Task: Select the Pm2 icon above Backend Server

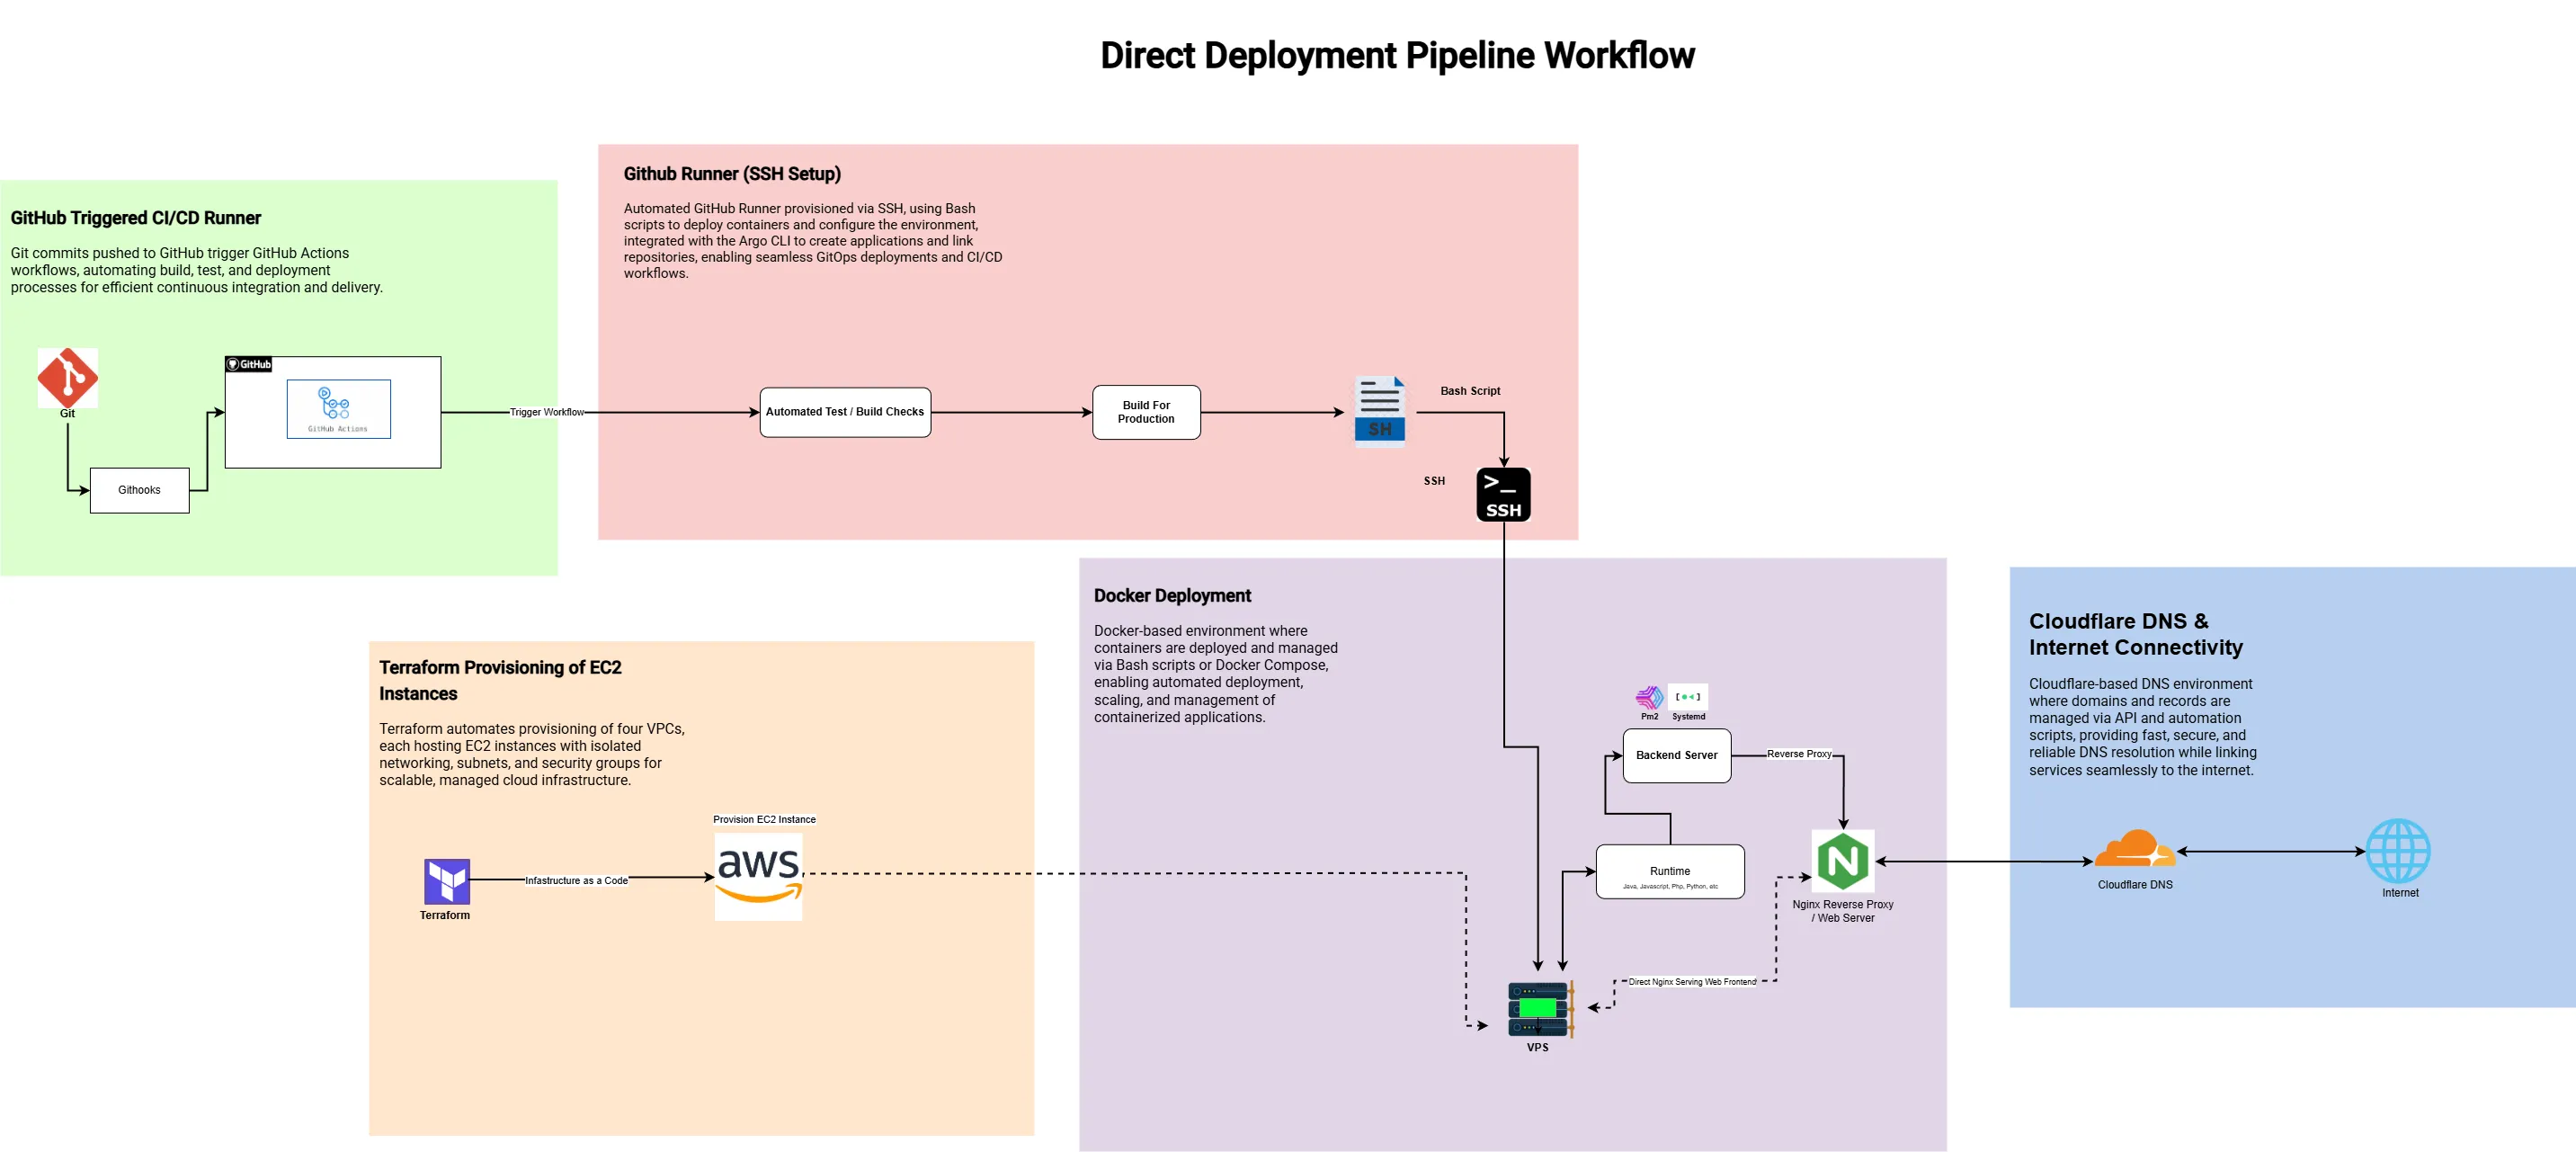Action: click(x=1647, y=697)
